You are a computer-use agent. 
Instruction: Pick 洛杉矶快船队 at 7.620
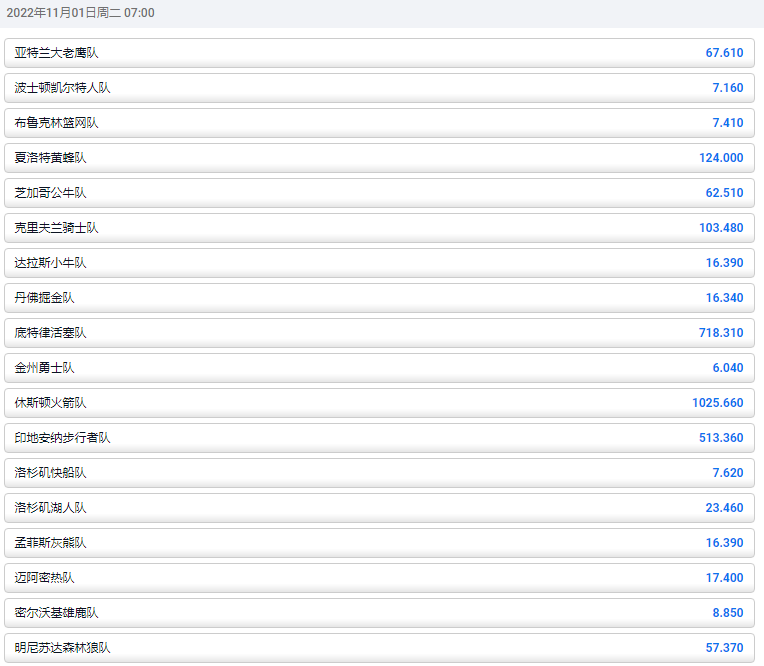[379, 473]
